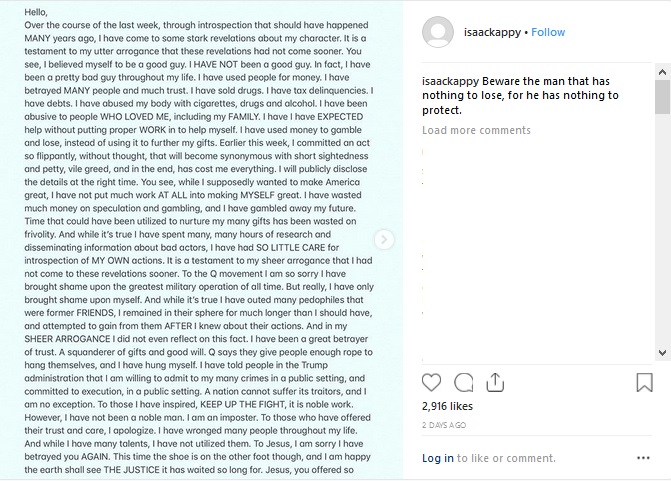View the 2,916 likes list
The width and height of the screenshot is (671, 481).
pos(447,406)
